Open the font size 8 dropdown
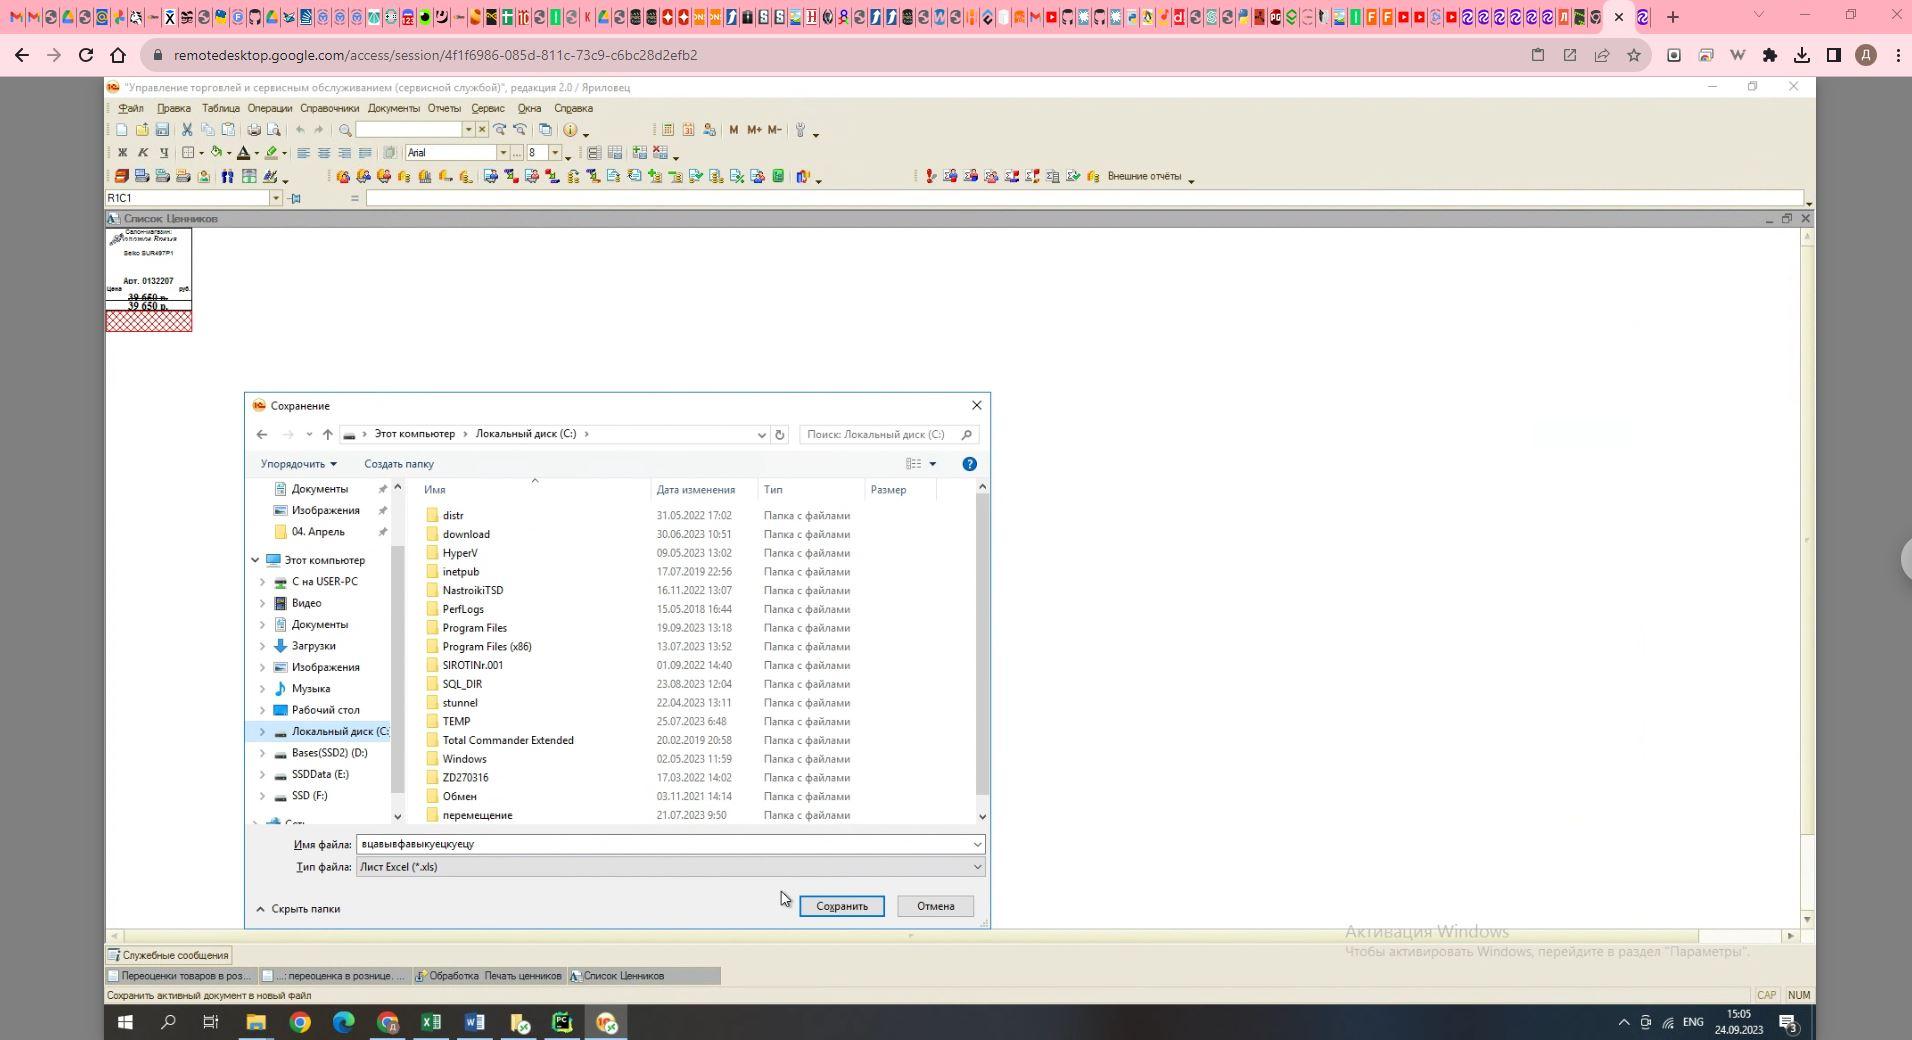 555,153
